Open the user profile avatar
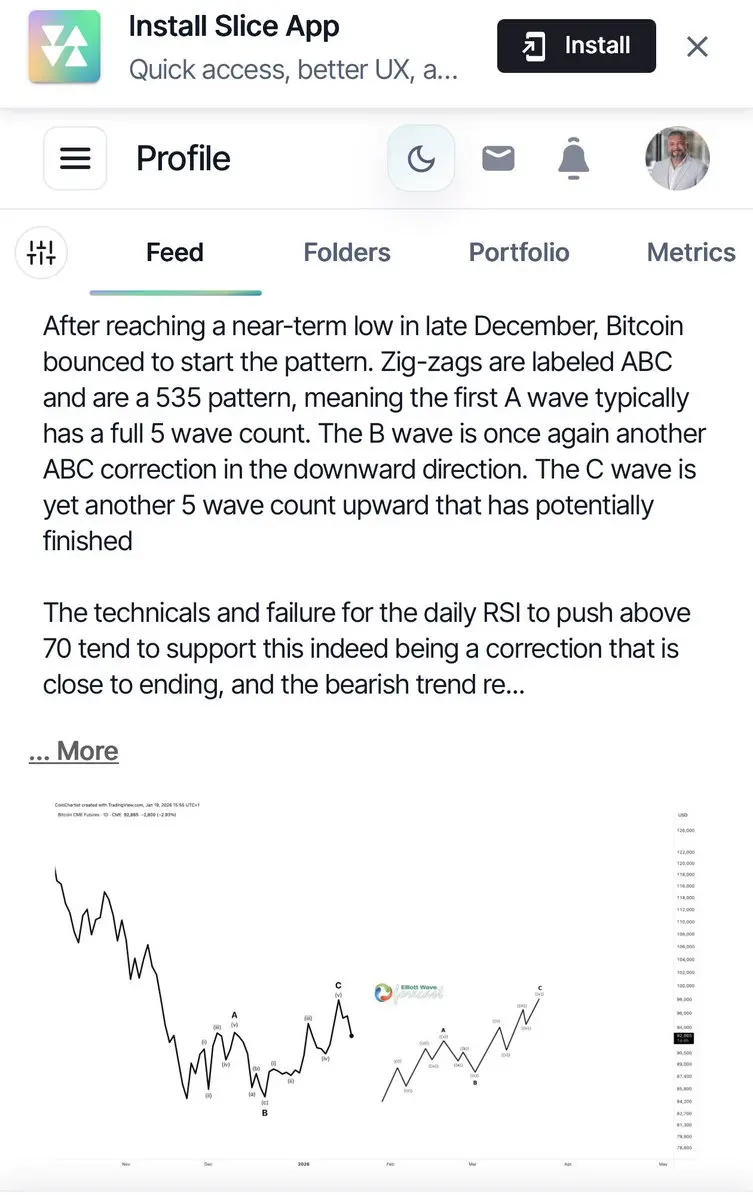This screenshot has width=753, height=1199. point(677,158)
